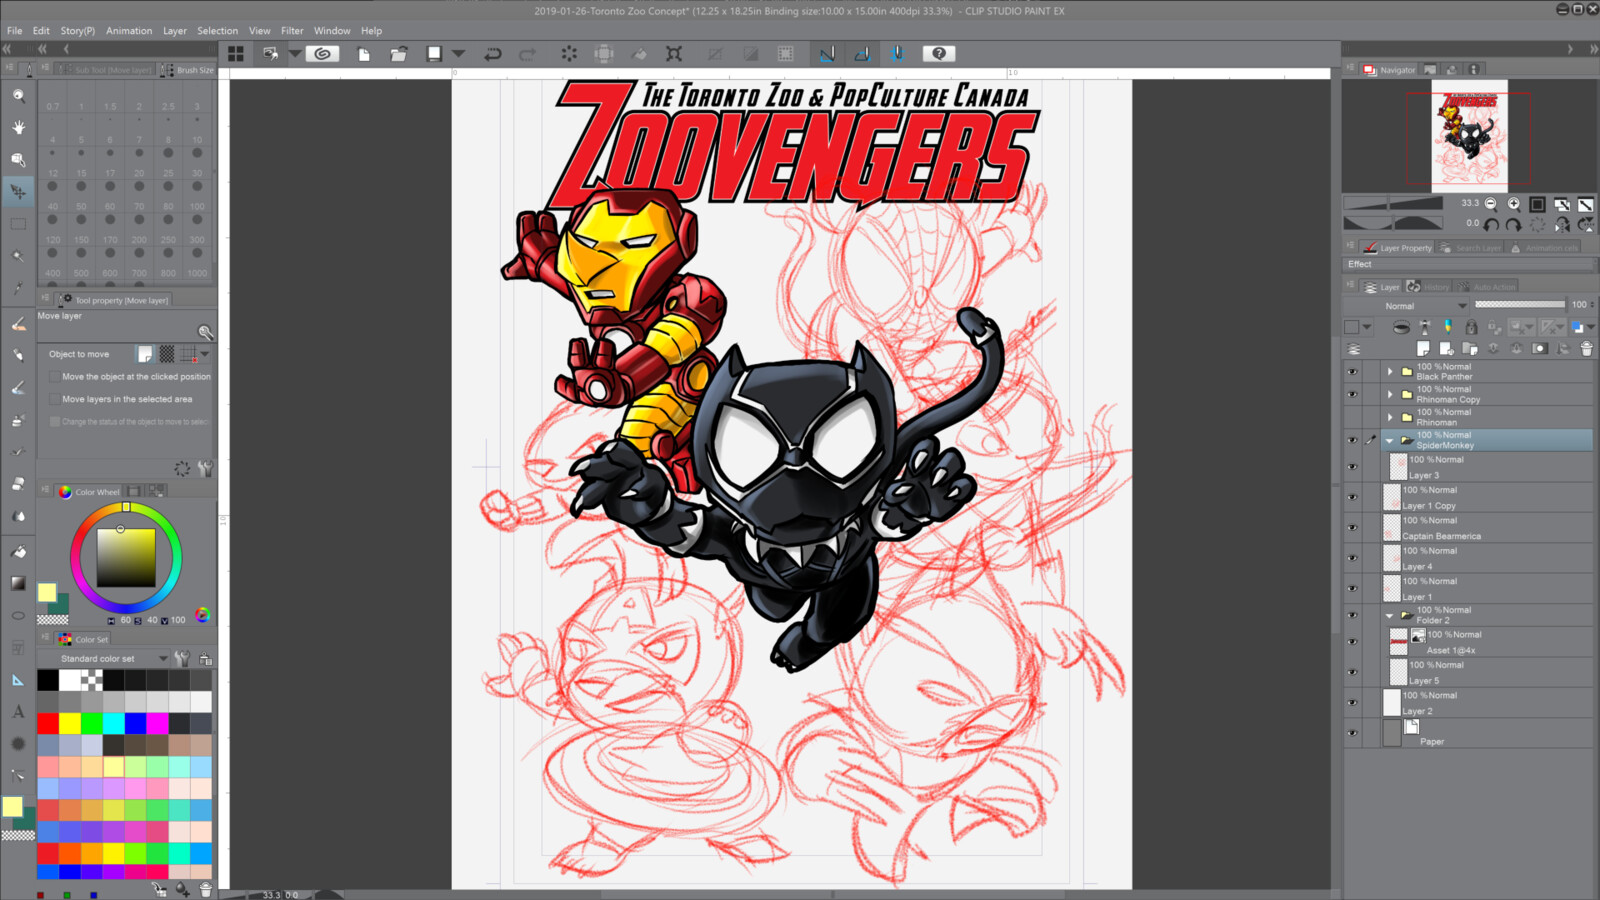1600x900 pixels.
Task: Open file with folder icon
Action: coord(398,54)
